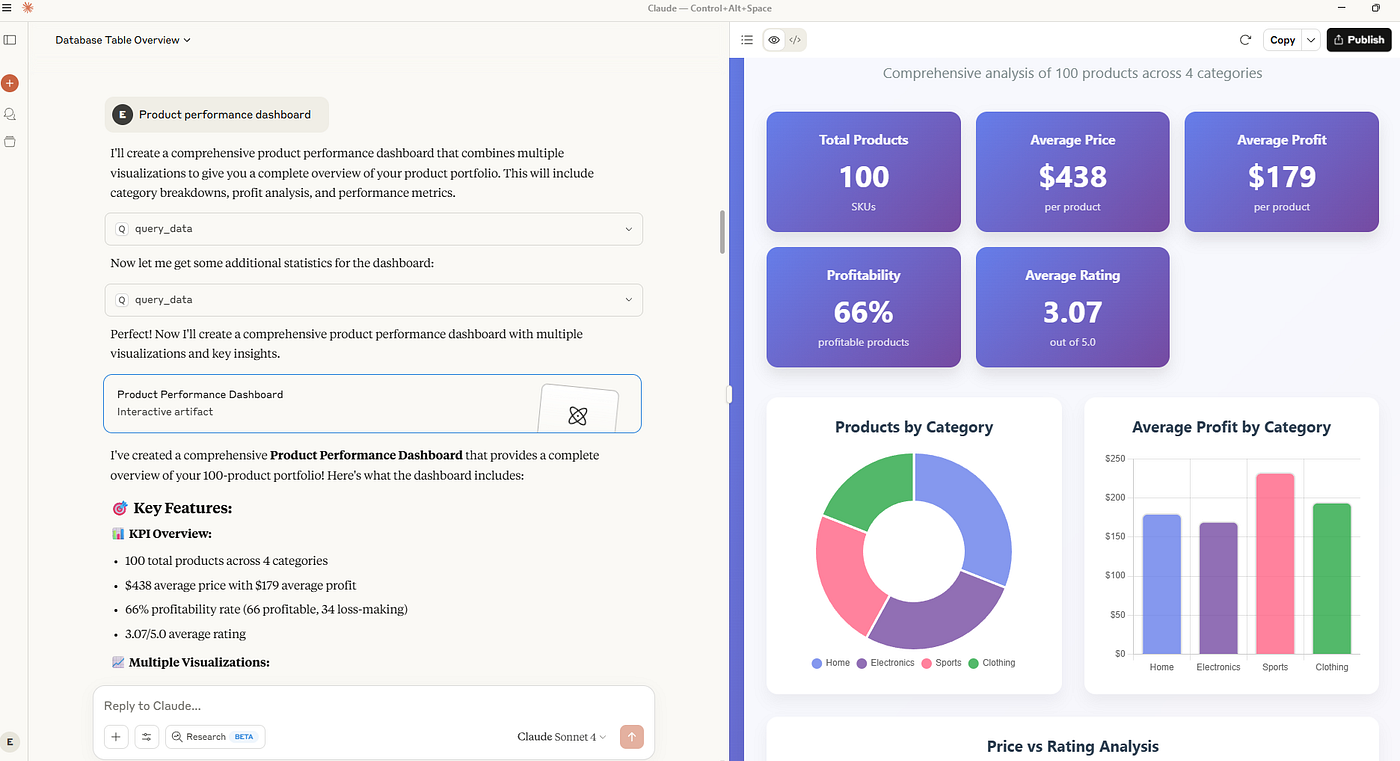Open the projects icon in sidebar
This screenshot has width=1400, height=761.
pyautogui.click(x=10, y=142)
